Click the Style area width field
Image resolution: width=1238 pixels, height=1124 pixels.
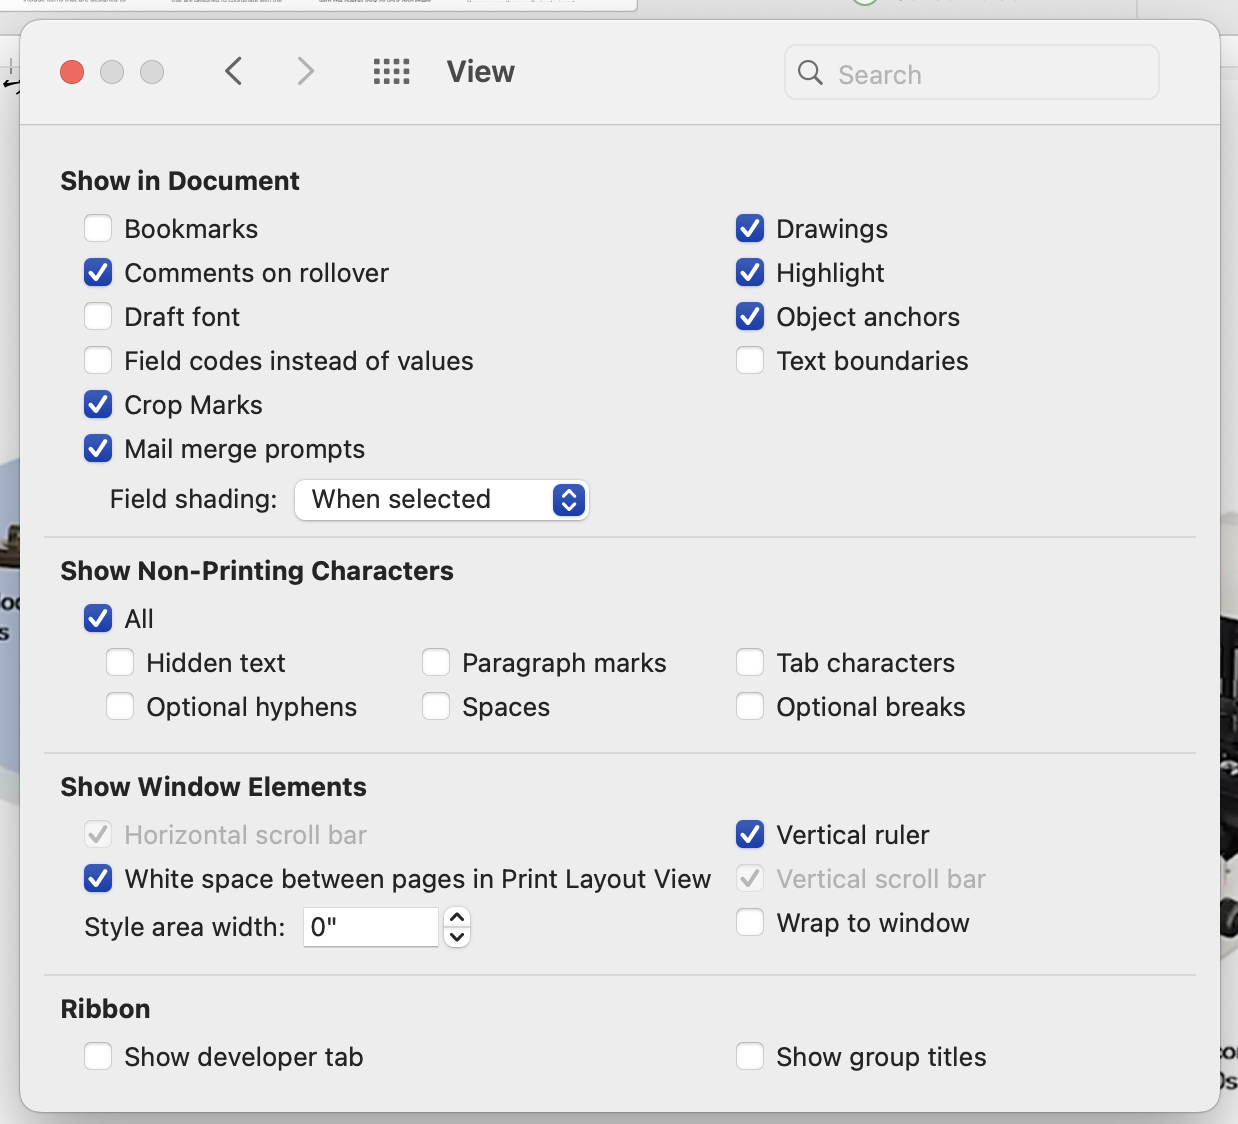click(x=371, y=927)
